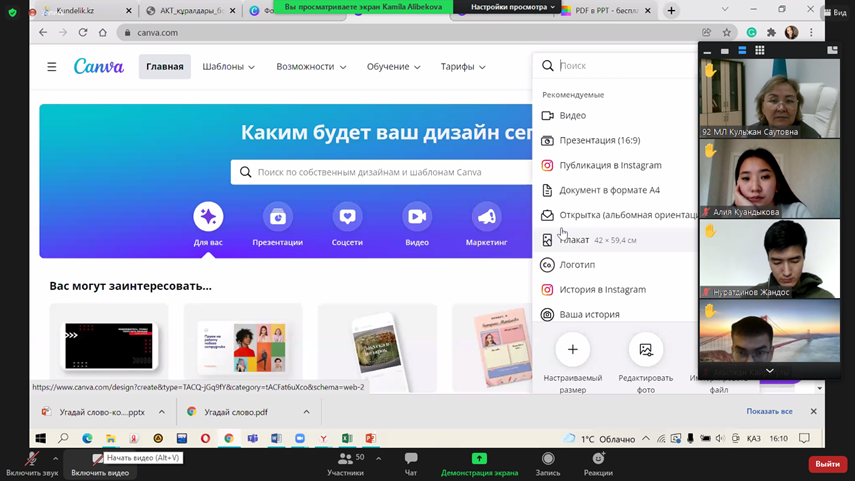Click Показать все downloads link

click(769, 412)
